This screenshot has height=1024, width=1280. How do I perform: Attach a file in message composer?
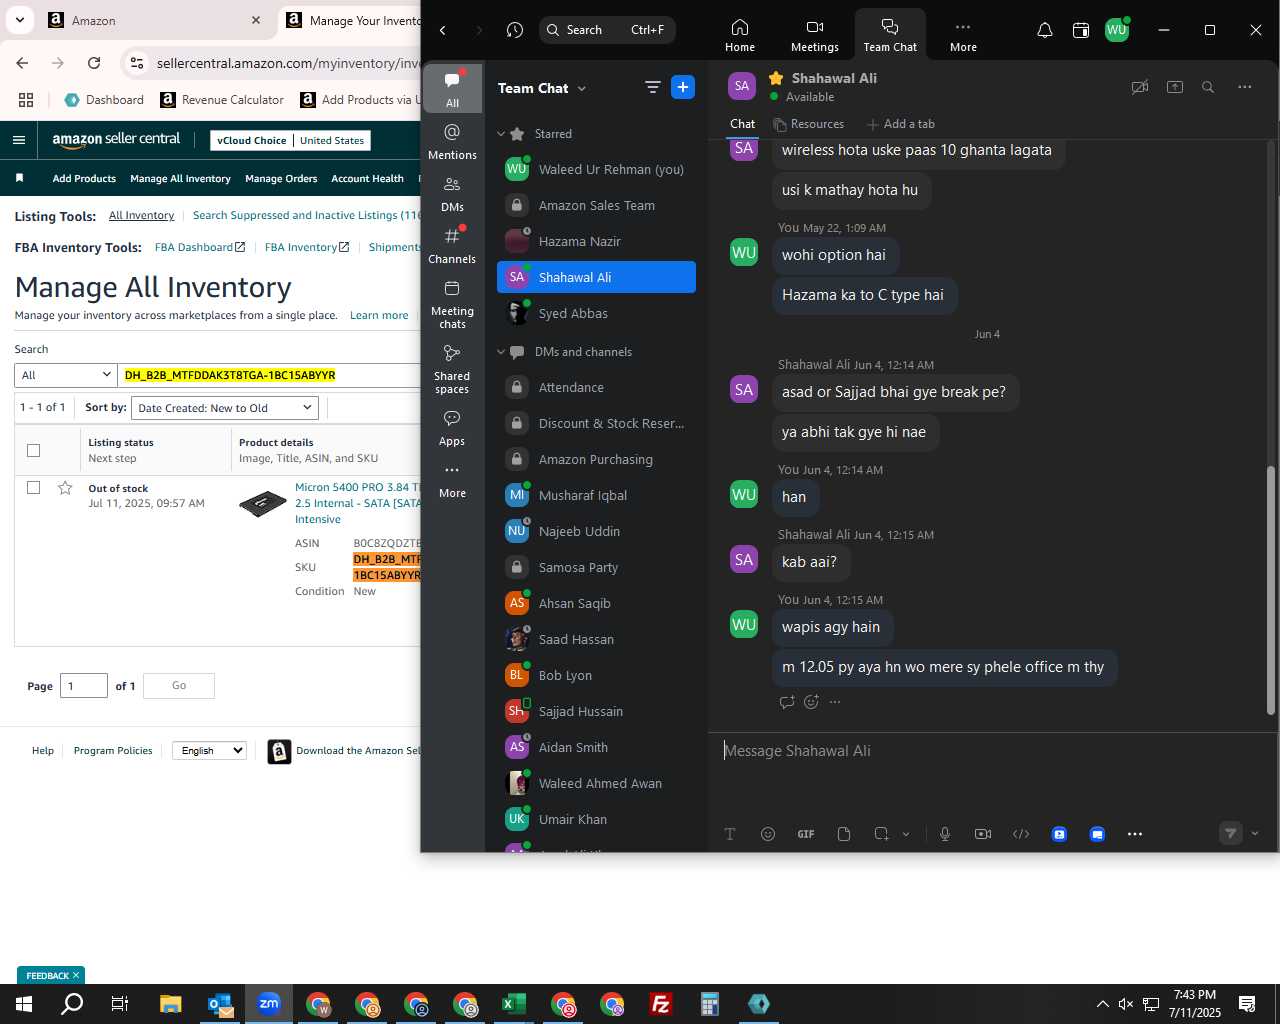[844, 834]
